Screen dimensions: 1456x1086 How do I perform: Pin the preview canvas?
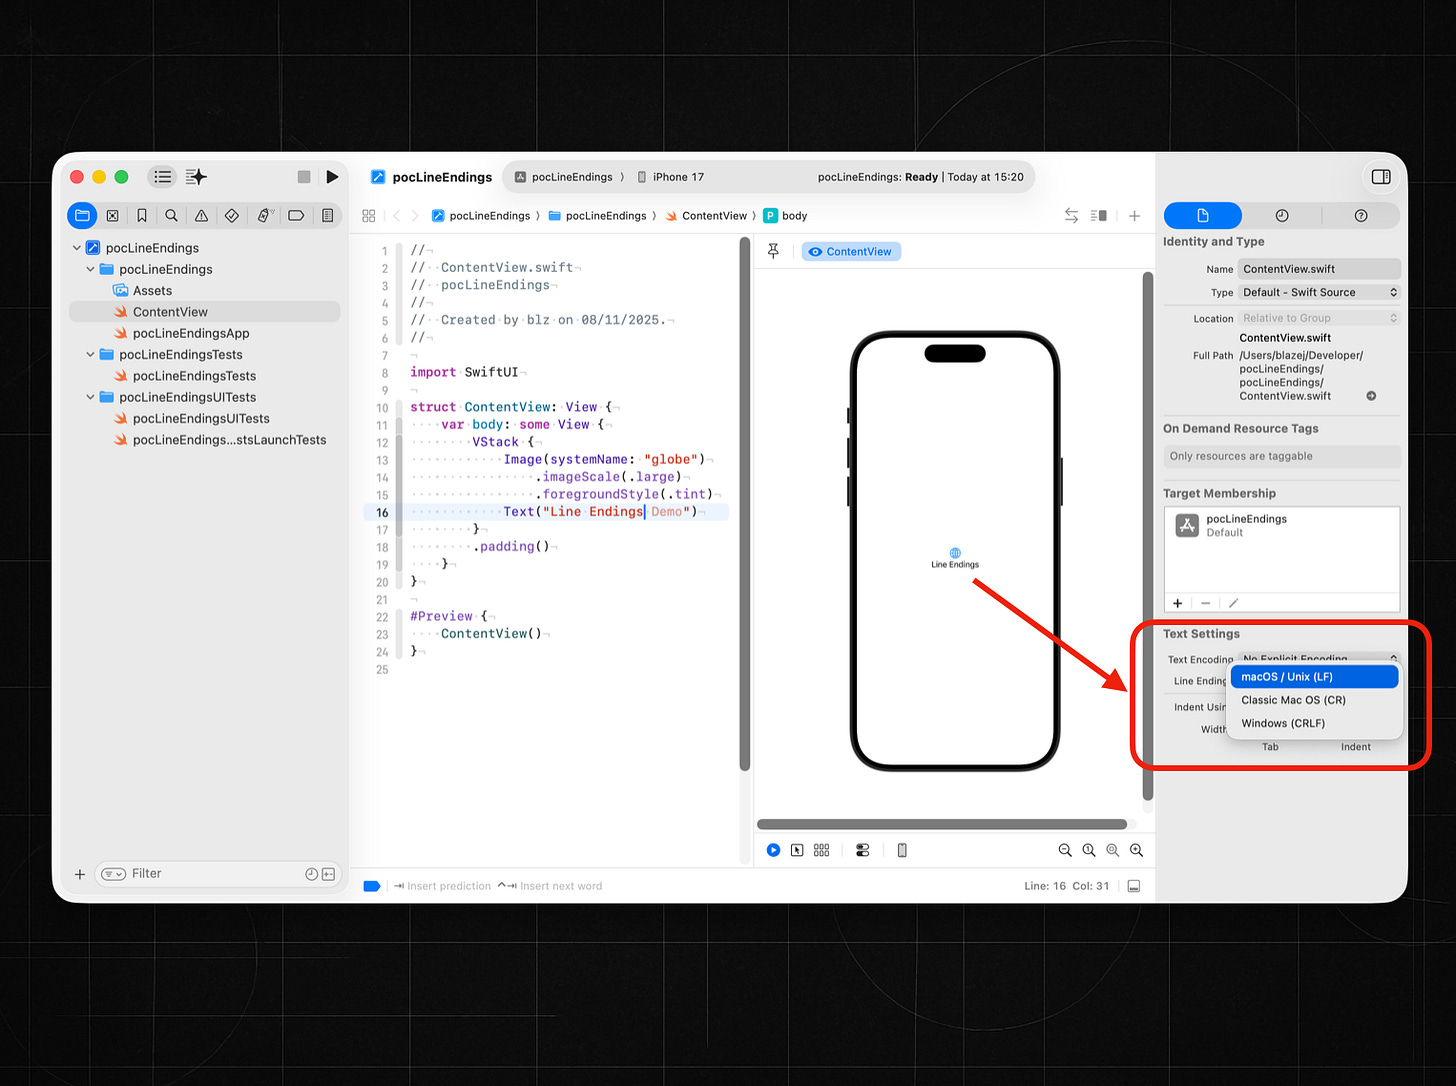[773, 251]
